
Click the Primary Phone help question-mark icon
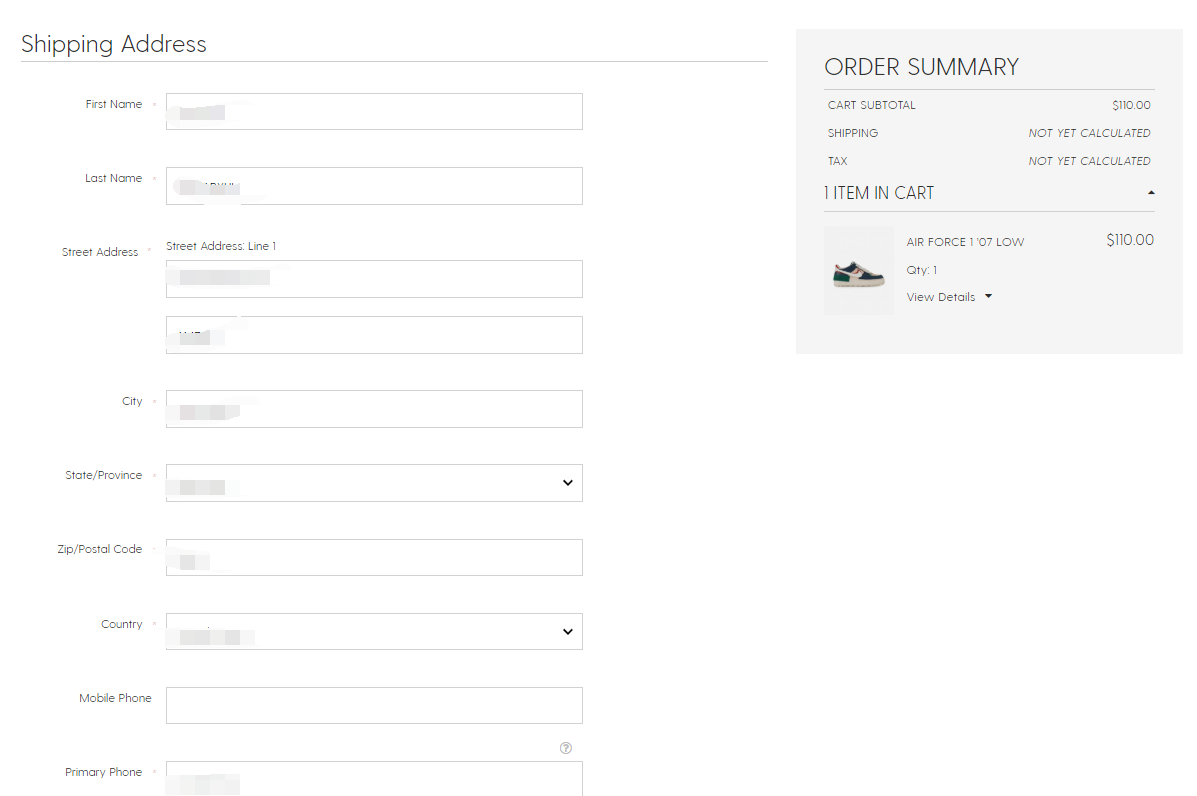pyautogui.click(x=566, y=748)
